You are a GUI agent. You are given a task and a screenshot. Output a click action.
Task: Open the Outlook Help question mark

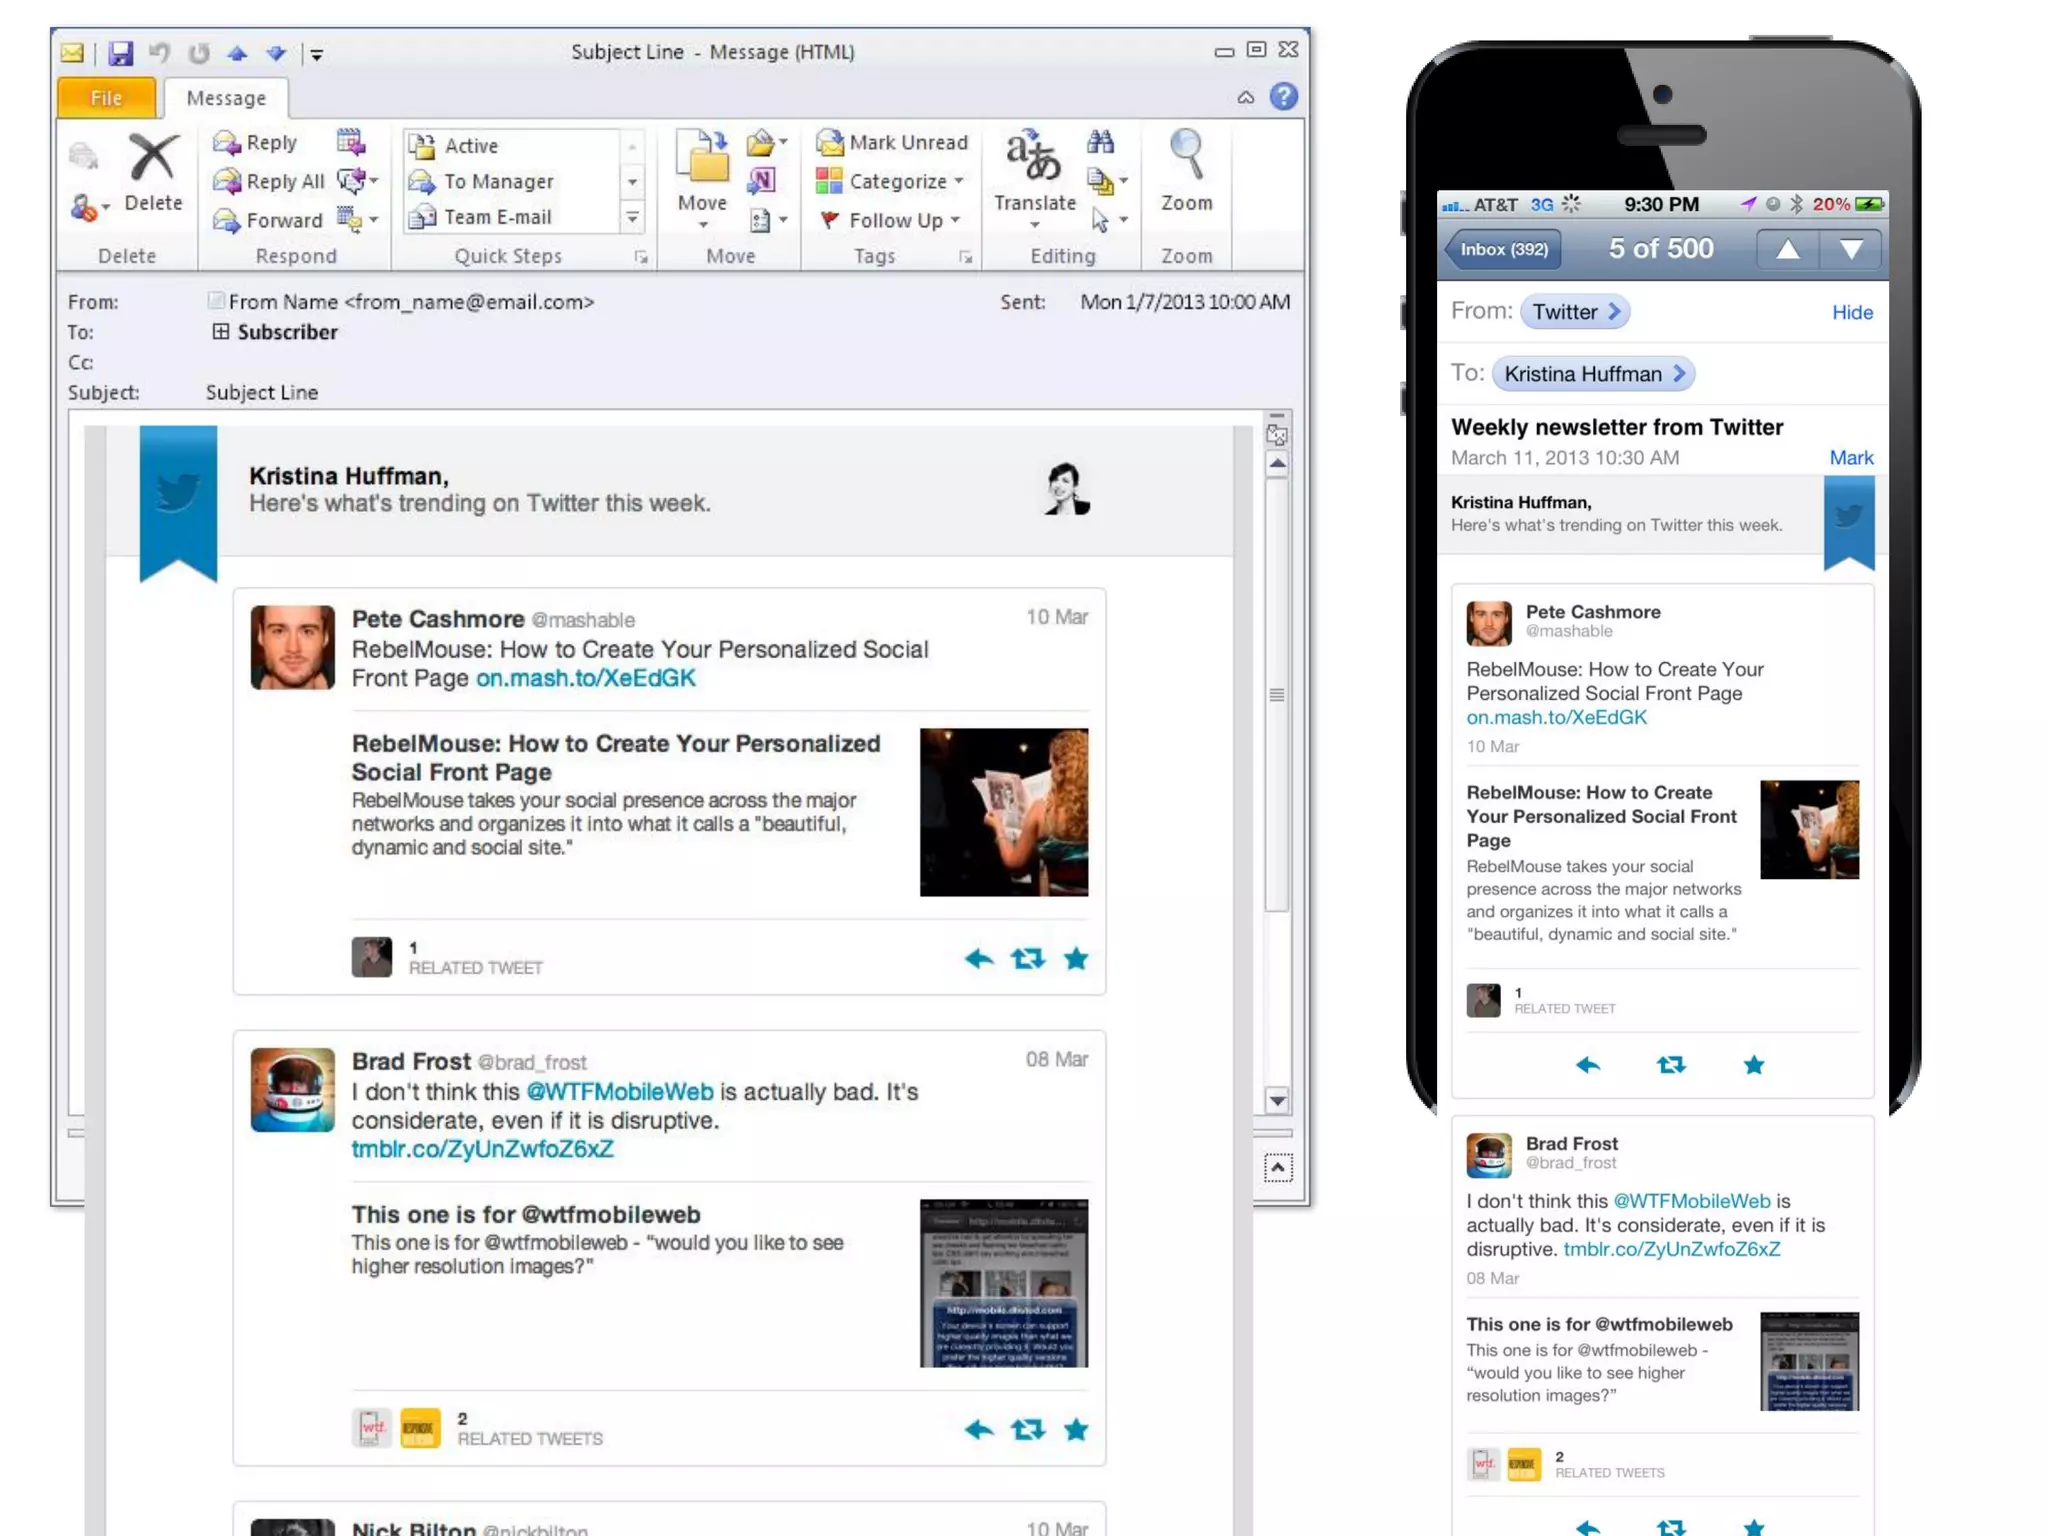tap(1283, 97)
